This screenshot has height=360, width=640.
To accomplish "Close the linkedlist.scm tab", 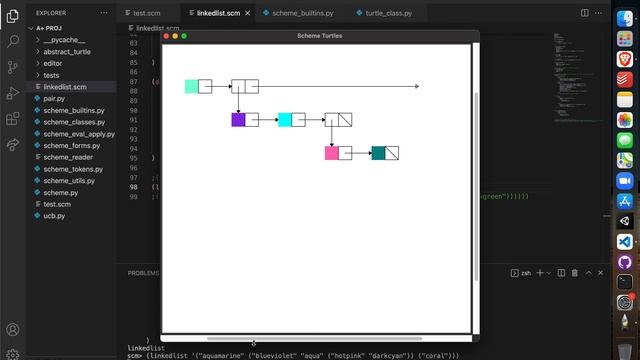I will point(247,13).
